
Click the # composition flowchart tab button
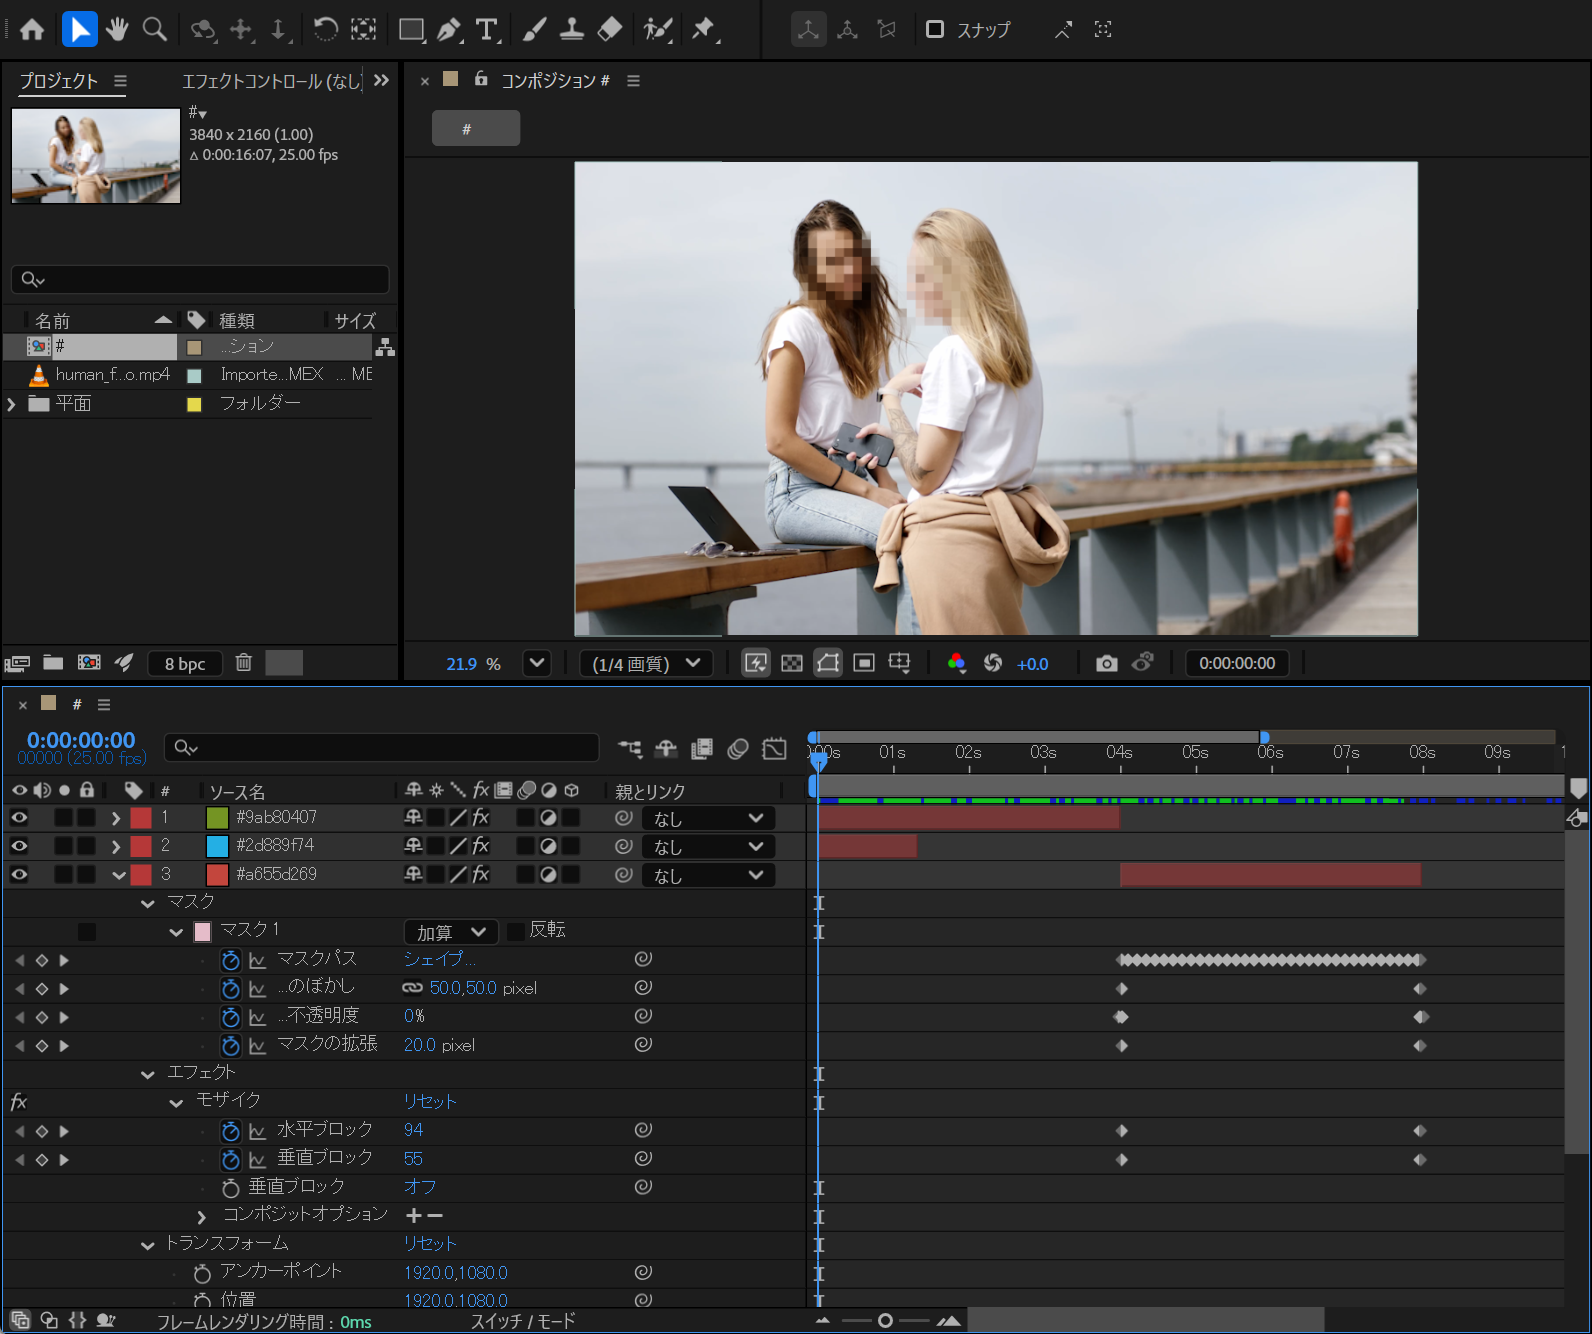click(476, 128)
